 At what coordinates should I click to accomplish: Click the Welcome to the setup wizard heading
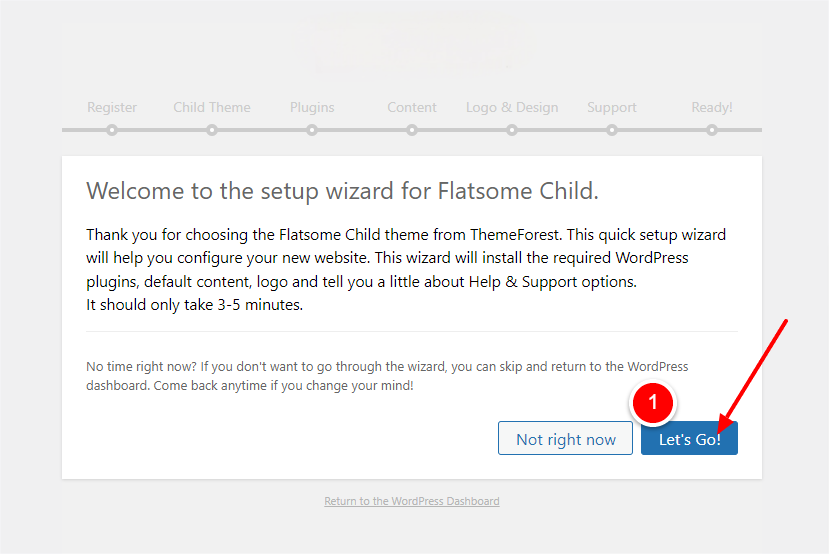342,191
